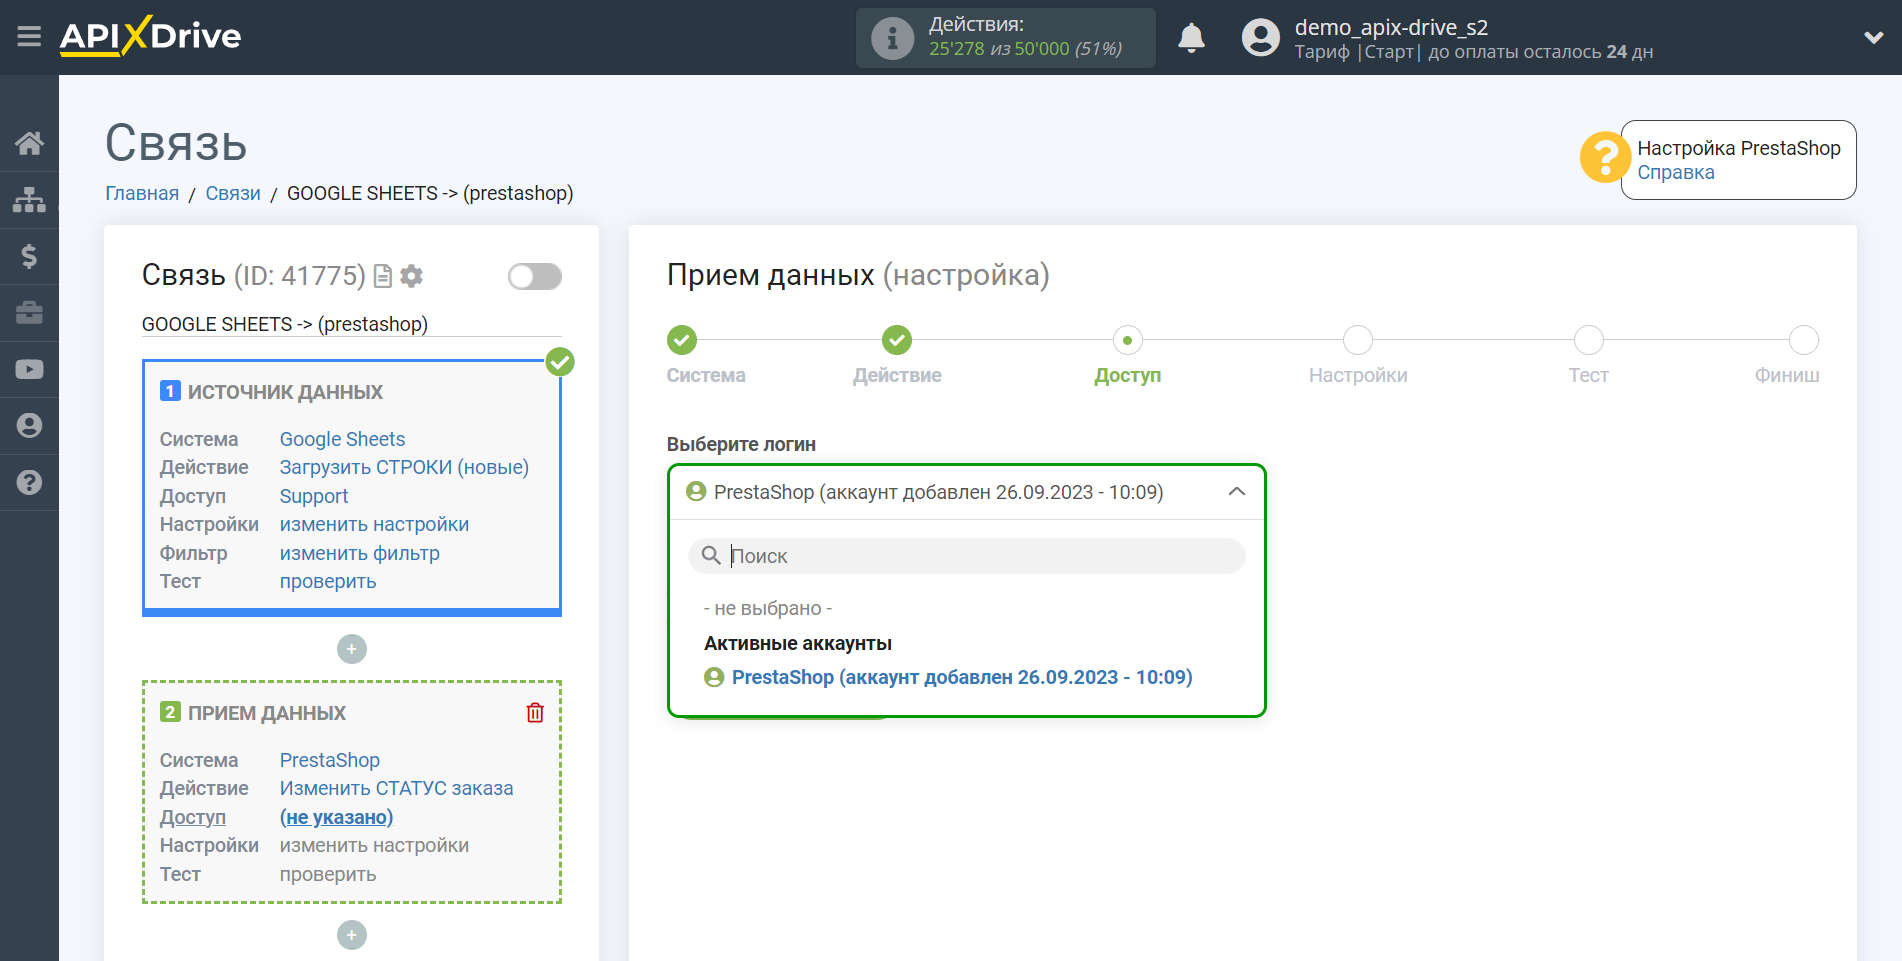The height and width of the screenshot is (961, 1902).
Task: Click изменить фильтр link
Action: pyautogui.click(x=359, y=553)
